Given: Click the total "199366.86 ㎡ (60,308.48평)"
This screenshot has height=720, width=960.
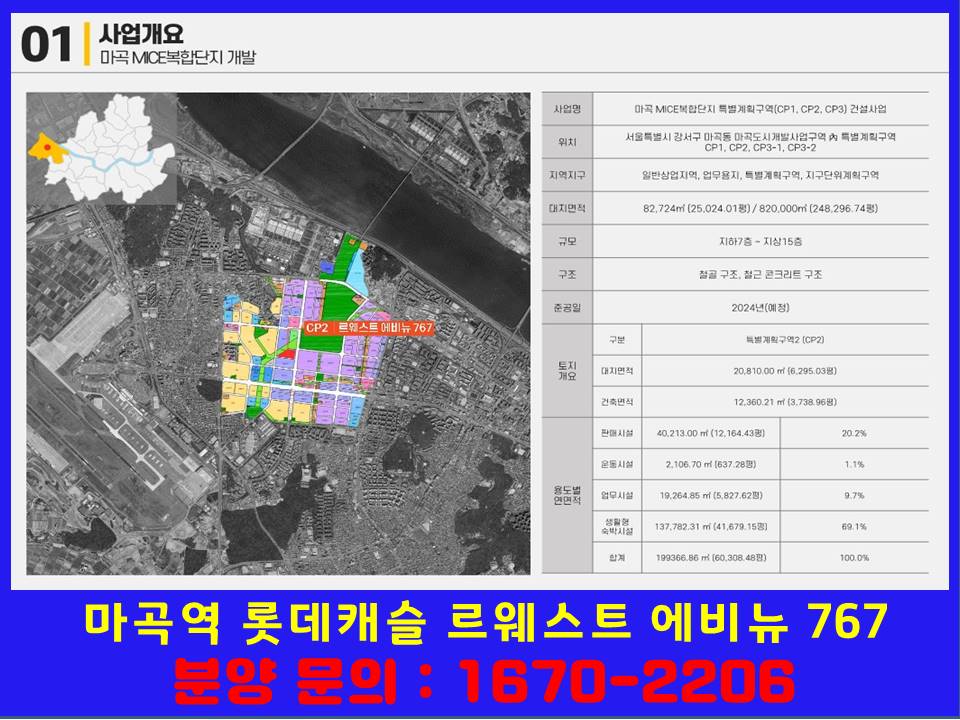Looking at the screenshot, I should point(711,558).
